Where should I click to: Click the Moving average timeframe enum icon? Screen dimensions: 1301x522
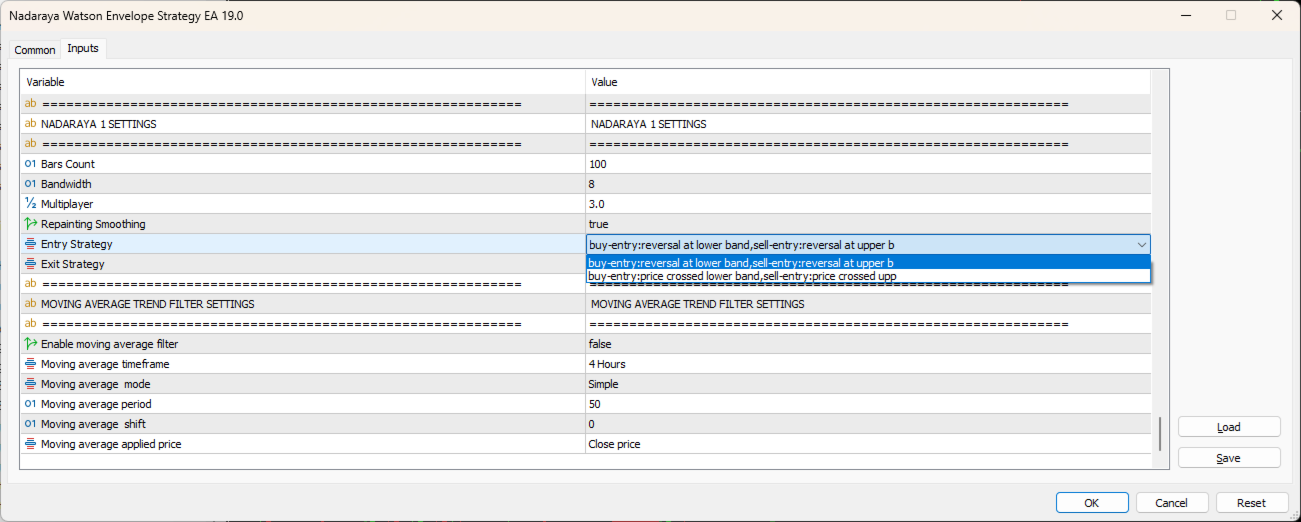point(30,364)
